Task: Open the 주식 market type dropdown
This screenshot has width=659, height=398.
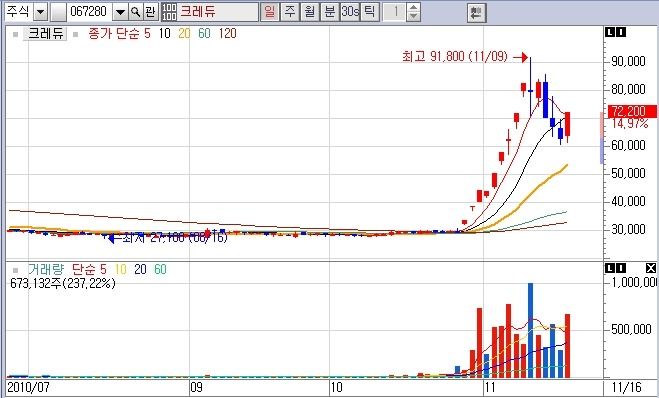Action: [x=40, y=12]
